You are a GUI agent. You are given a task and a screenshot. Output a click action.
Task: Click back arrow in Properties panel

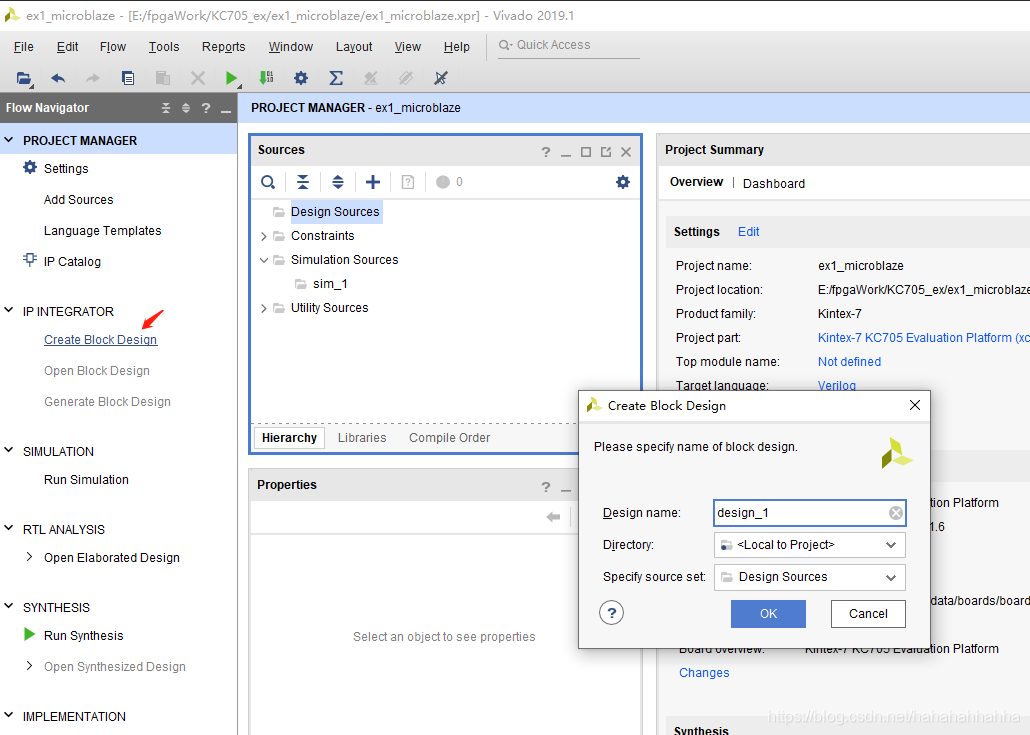point(553,517)
